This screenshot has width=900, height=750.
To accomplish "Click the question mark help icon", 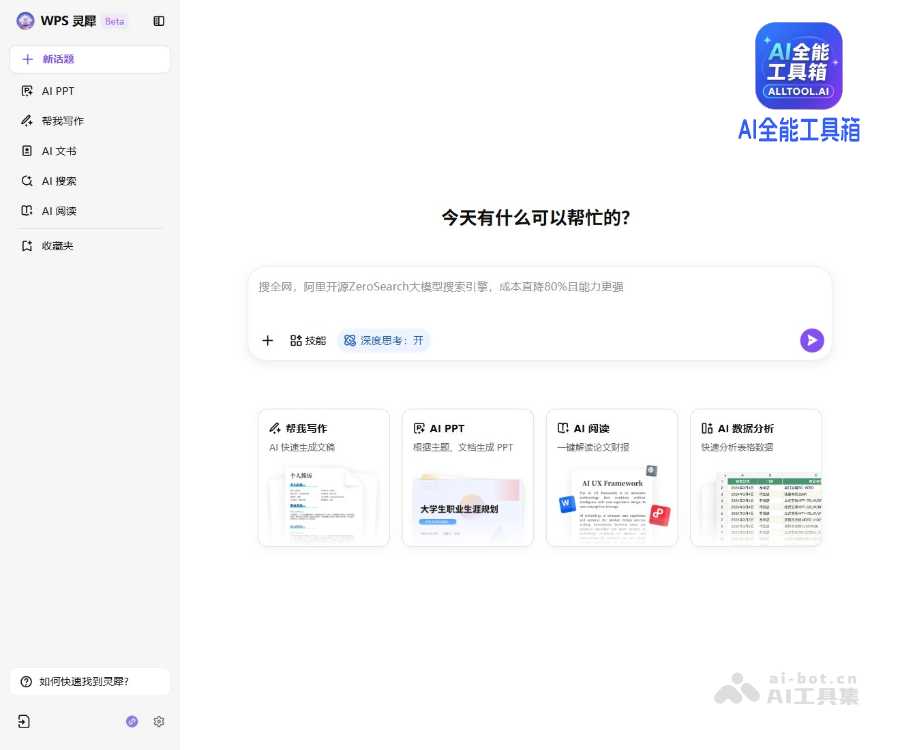I will 26,681.
